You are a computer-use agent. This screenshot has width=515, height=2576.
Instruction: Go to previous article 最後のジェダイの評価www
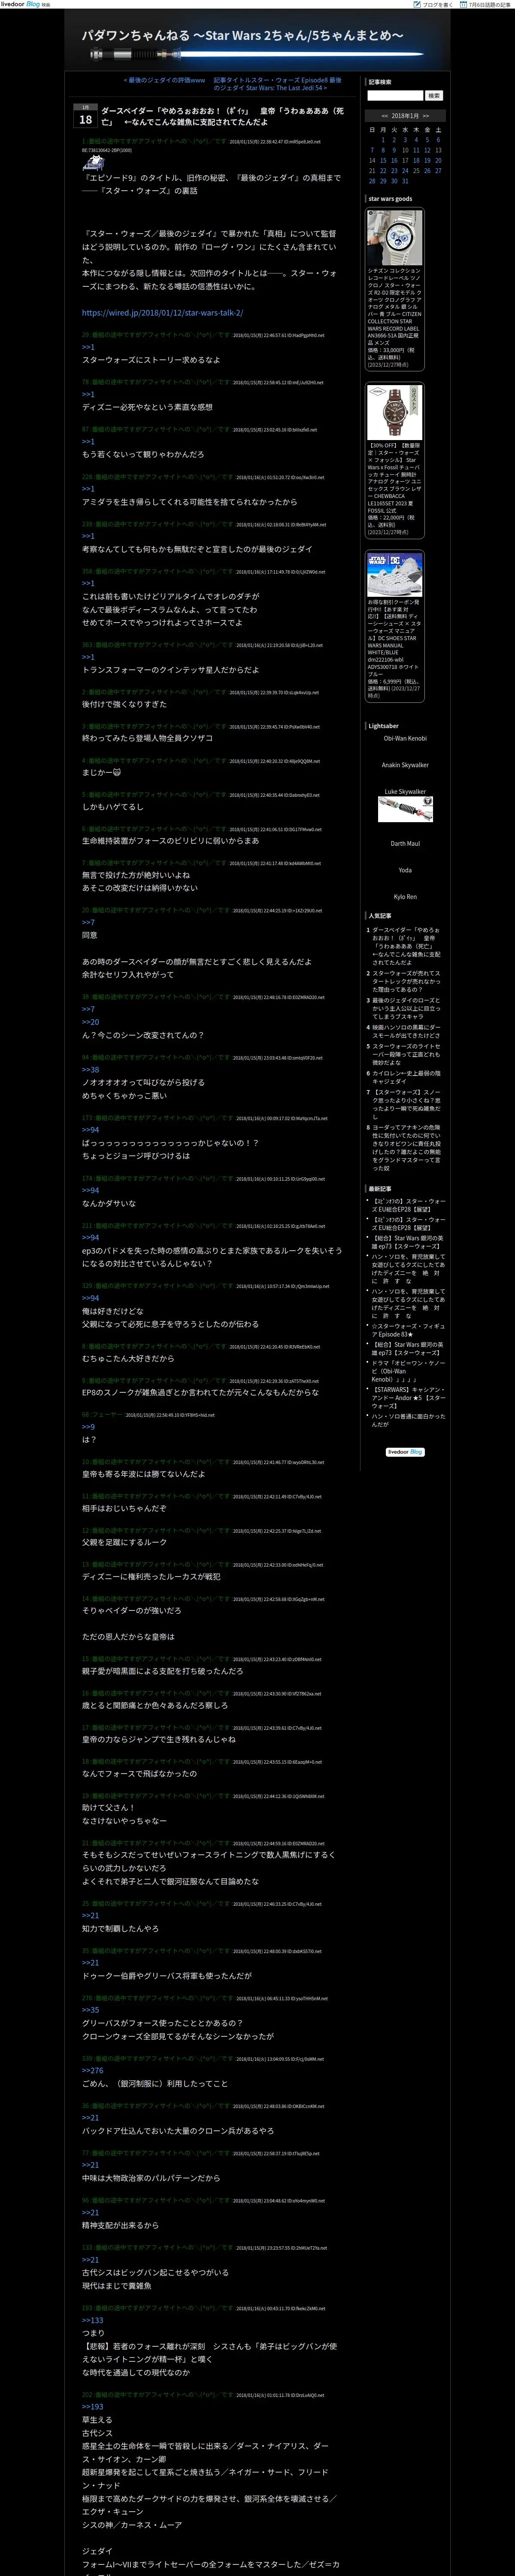(164, 80)
